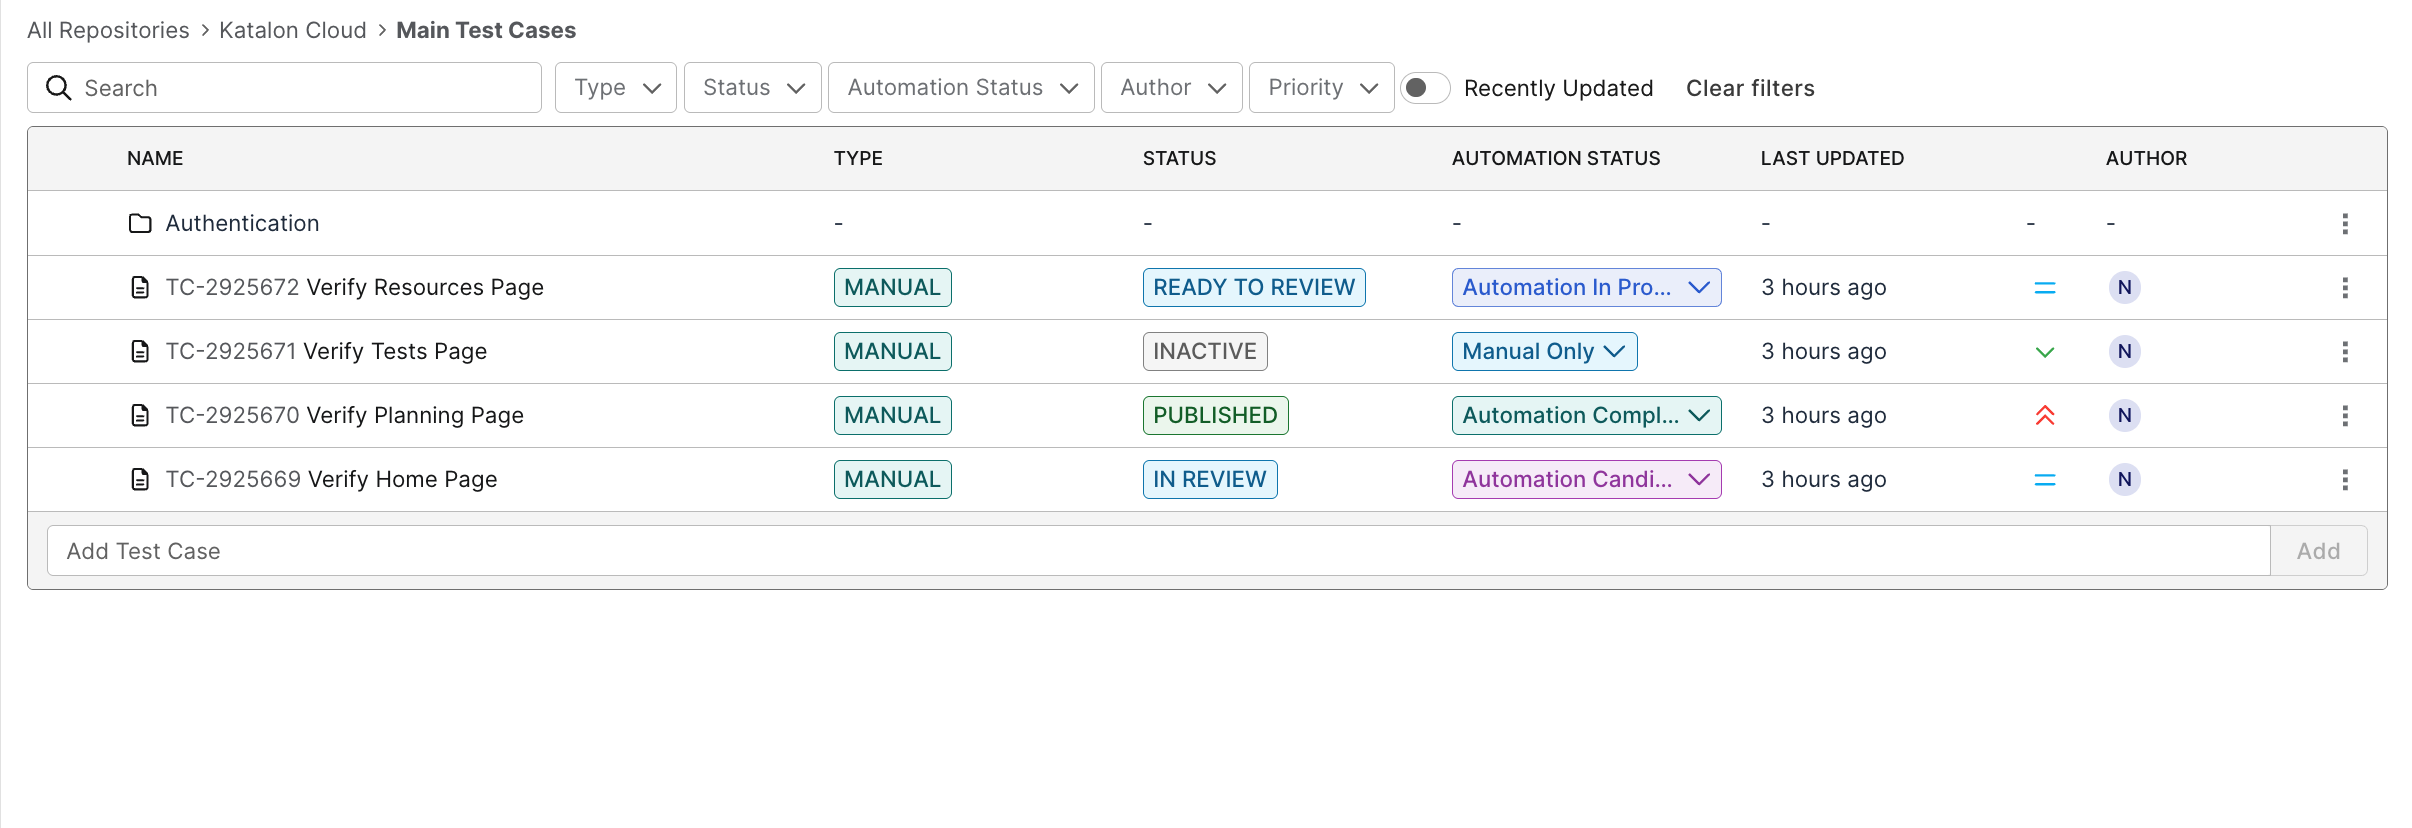2412x828 pixels.
Task: Expand Automation Completed status dropdown
Action: tap(1587, 416)
